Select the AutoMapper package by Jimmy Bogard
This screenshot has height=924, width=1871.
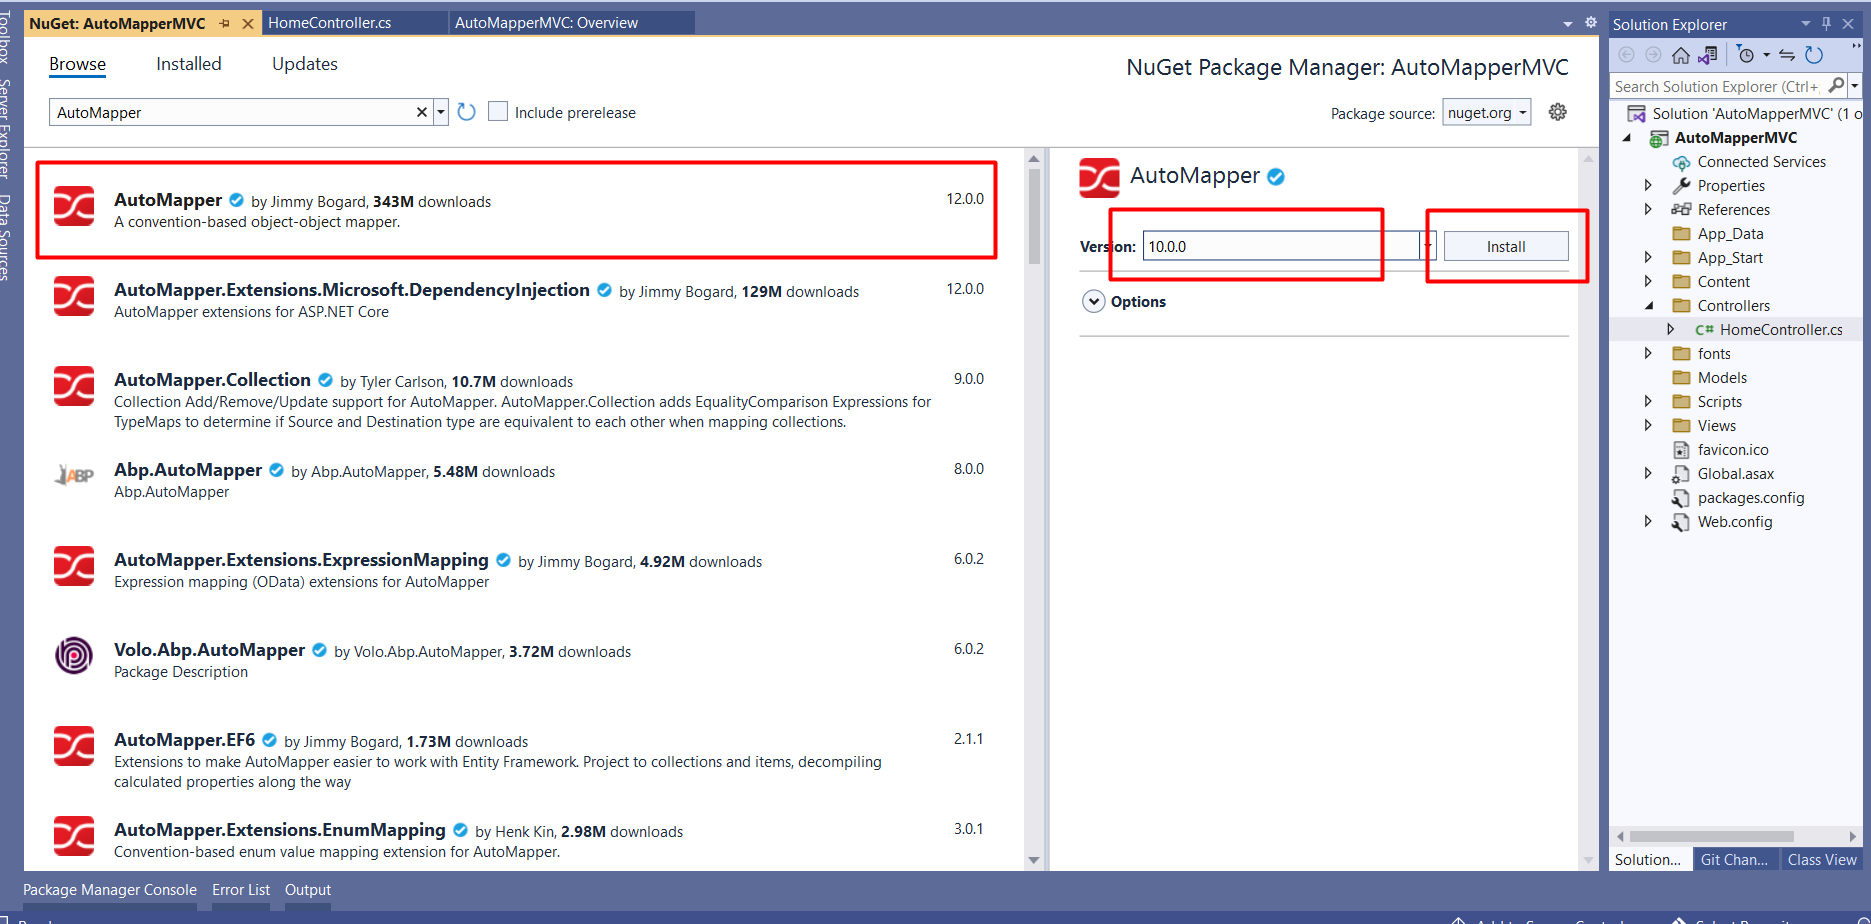[x=517, y=210]
